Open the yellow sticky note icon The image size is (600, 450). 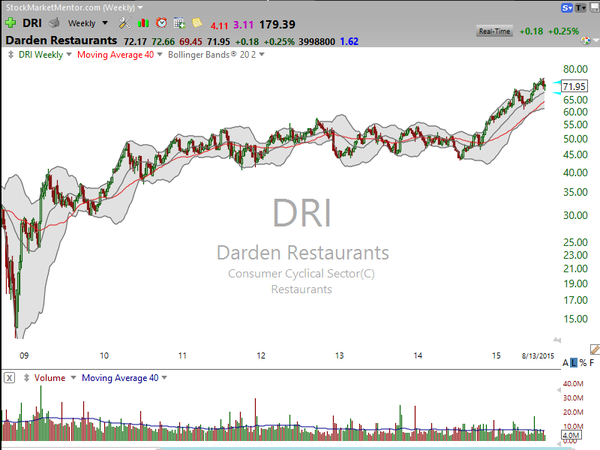coord(197,23)
